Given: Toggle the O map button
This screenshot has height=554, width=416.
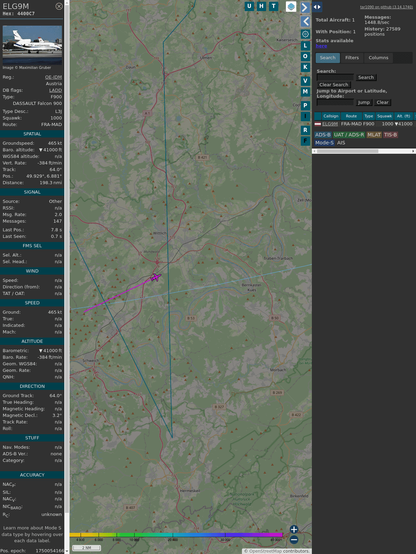Looking at the screenshot, I should point(305,56).
